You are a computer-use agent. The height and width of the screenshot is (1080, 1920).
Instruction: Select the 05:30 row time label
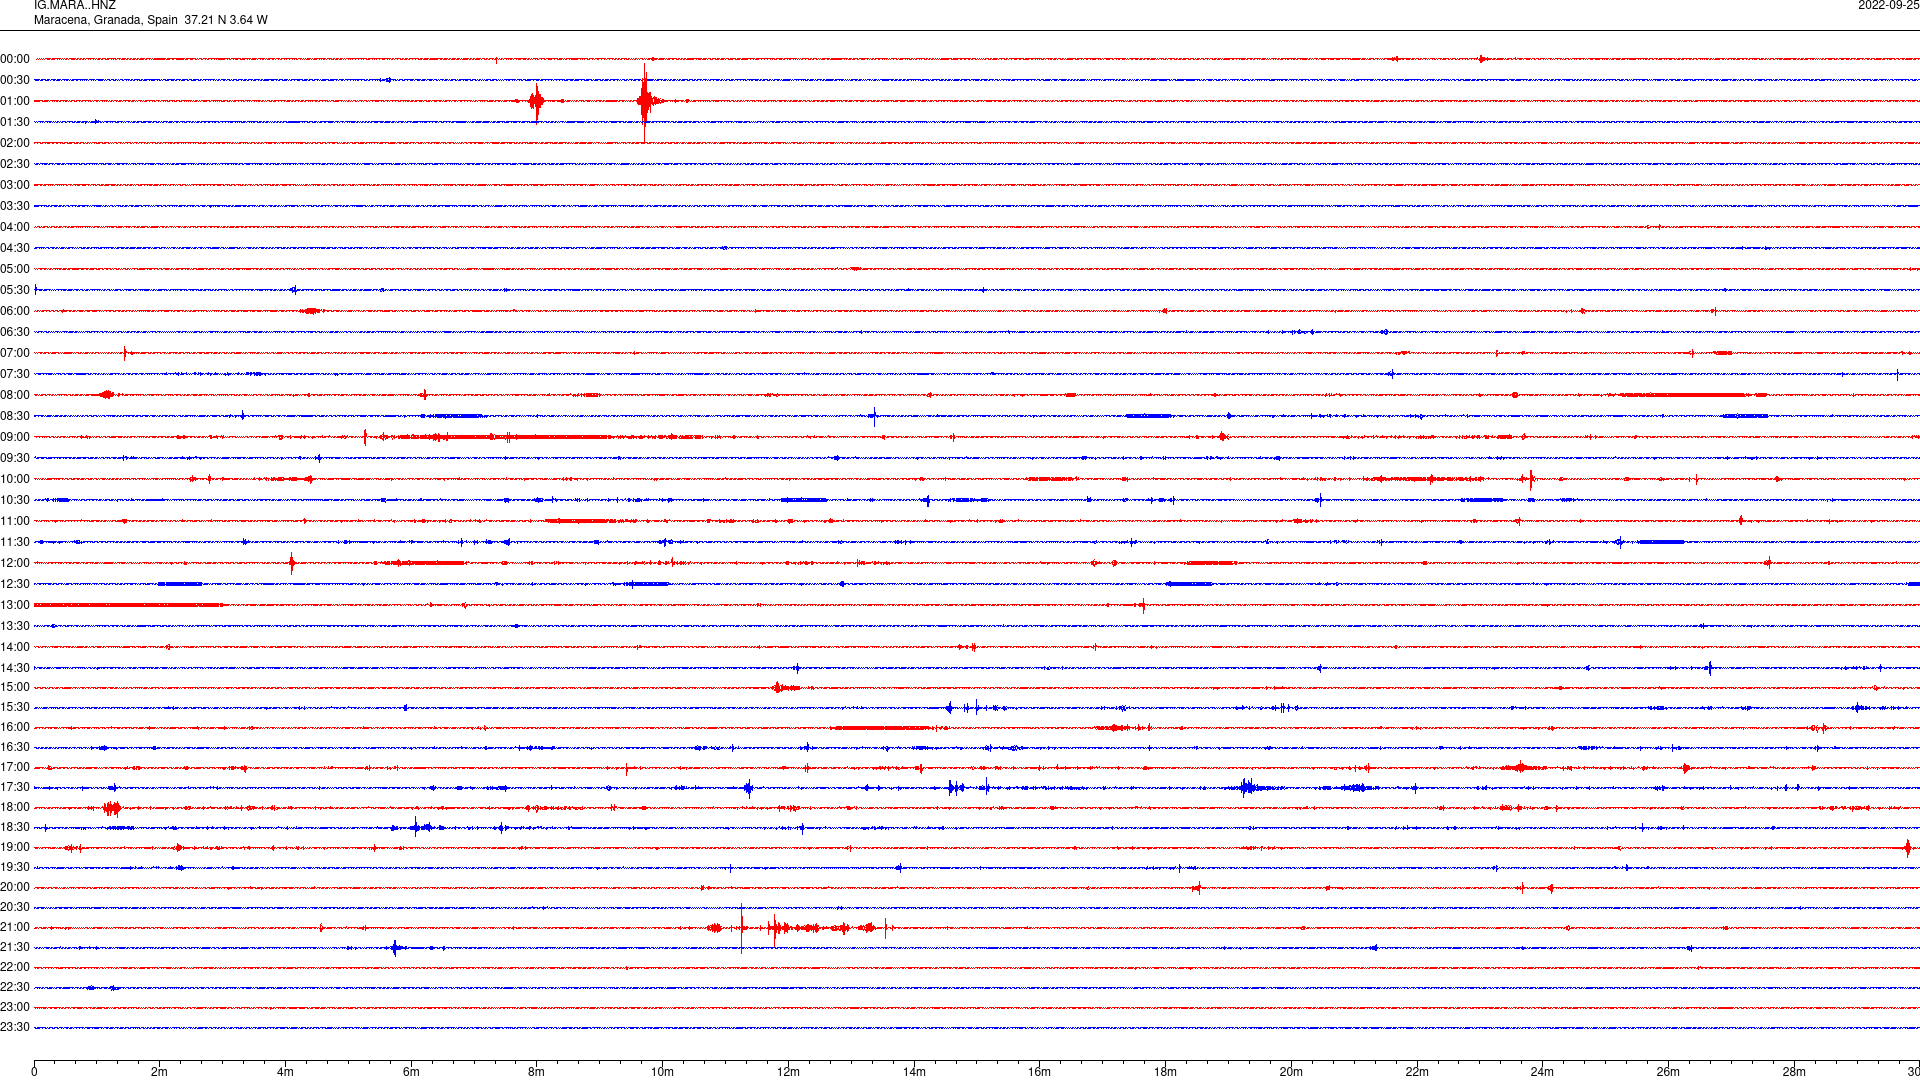point(15,290)
